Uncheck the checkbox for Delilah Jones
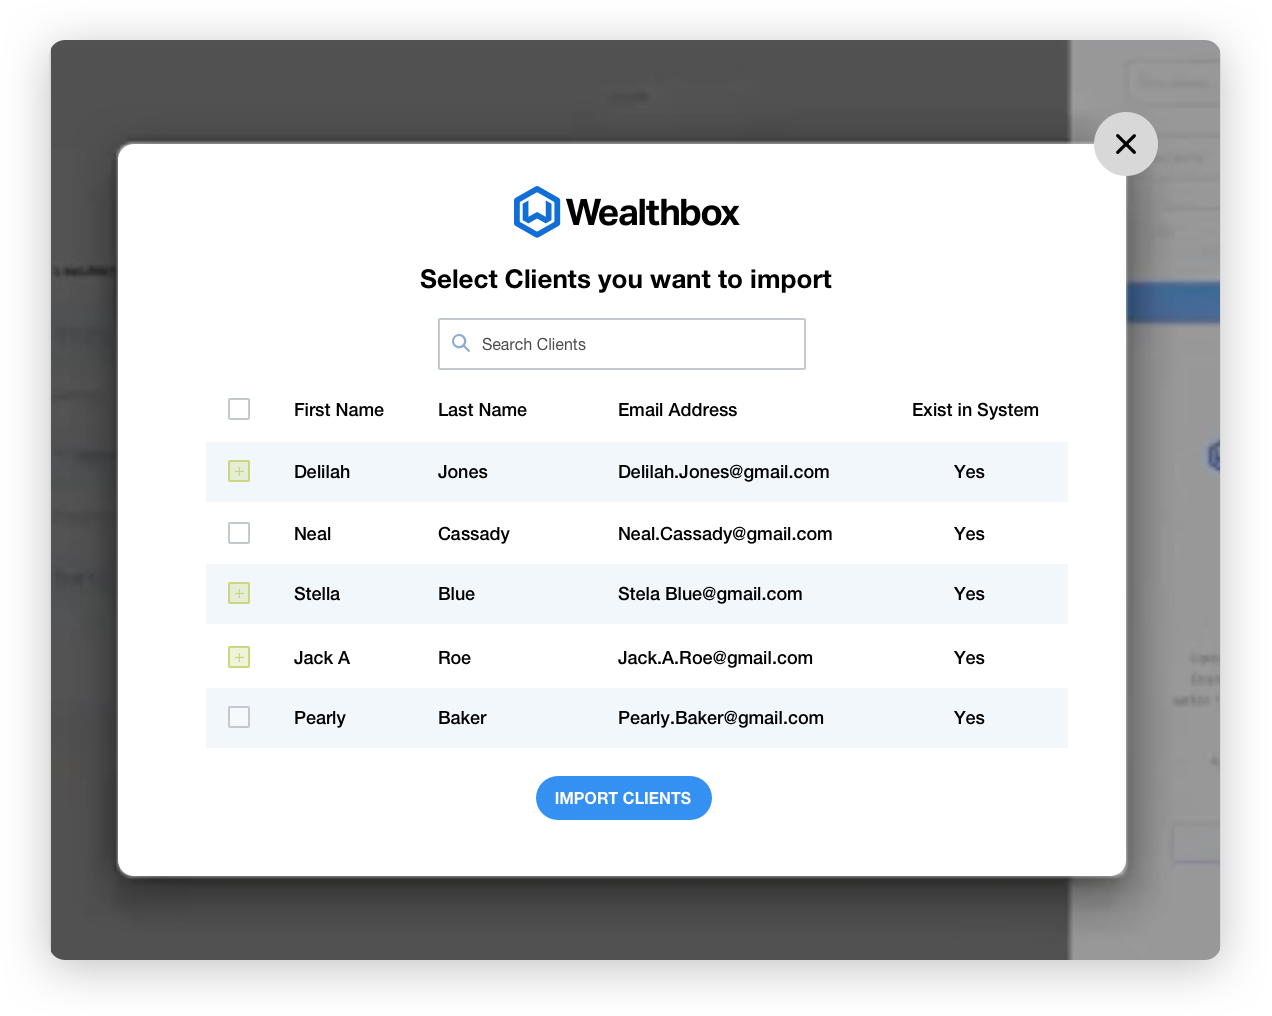1272x1016 pixels. point(239,471)
